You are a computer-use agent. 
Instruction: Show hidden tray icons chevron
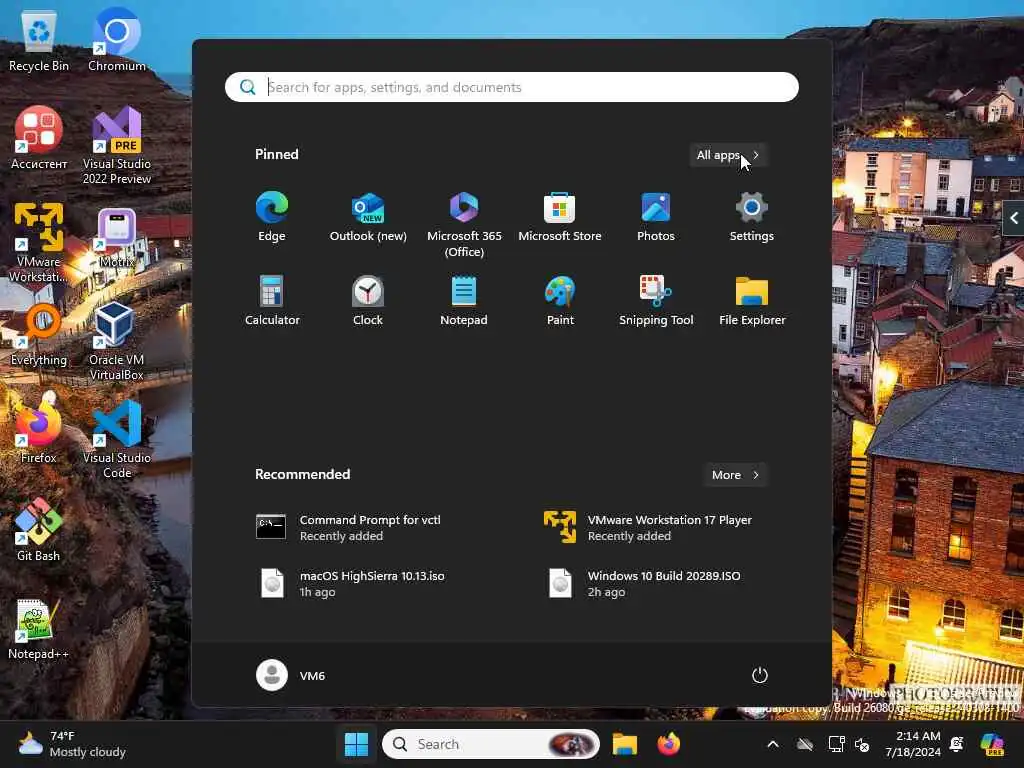tap(773, 744)
